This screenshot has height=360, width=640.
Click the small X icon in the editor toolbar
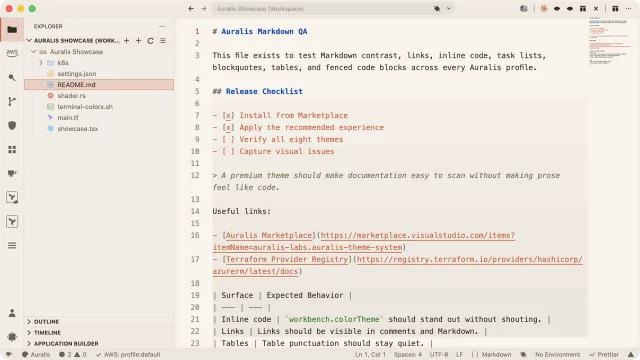596,9
